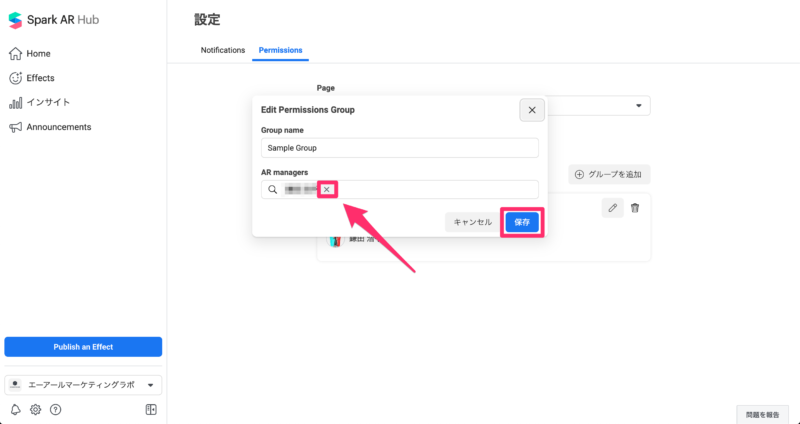Open the help question mark icon
The width and height of the screenshot is (800, 424).
point(56,410)
